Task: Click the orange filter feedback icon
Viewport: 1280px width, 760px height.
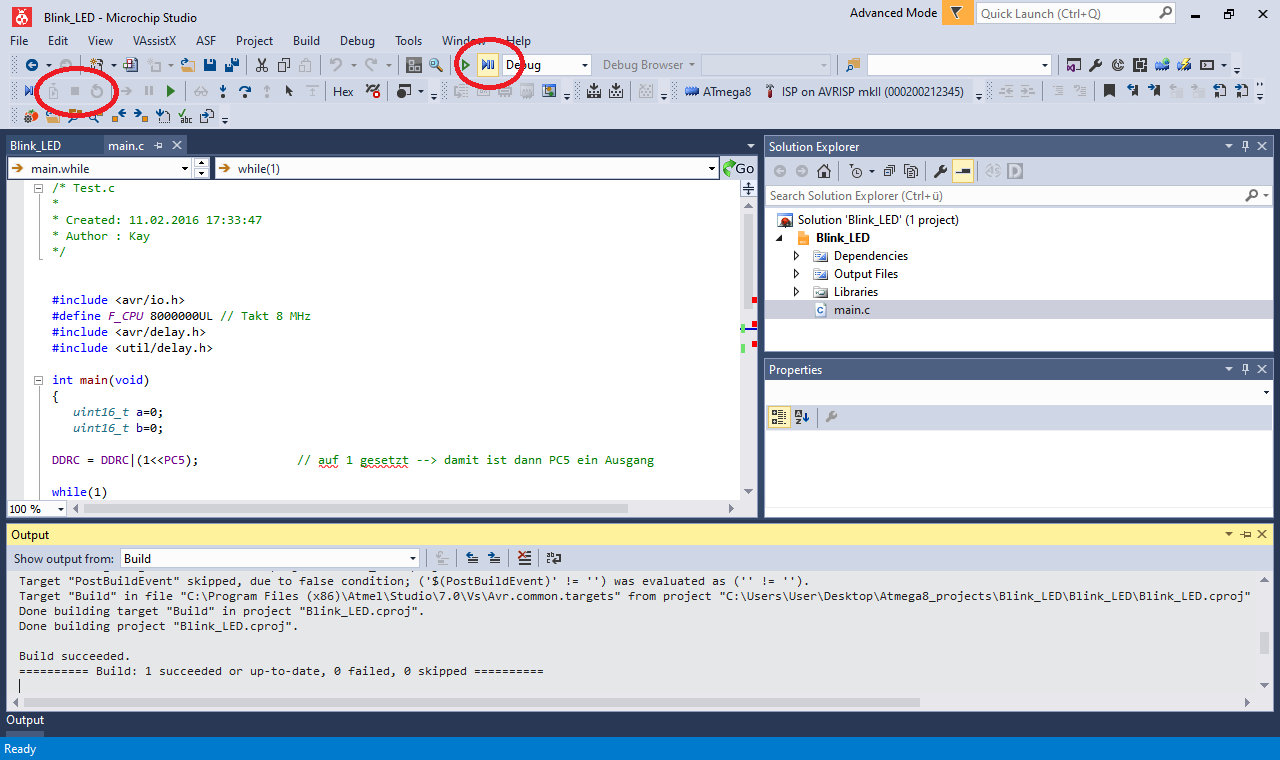Action: (x=958, y=13)
